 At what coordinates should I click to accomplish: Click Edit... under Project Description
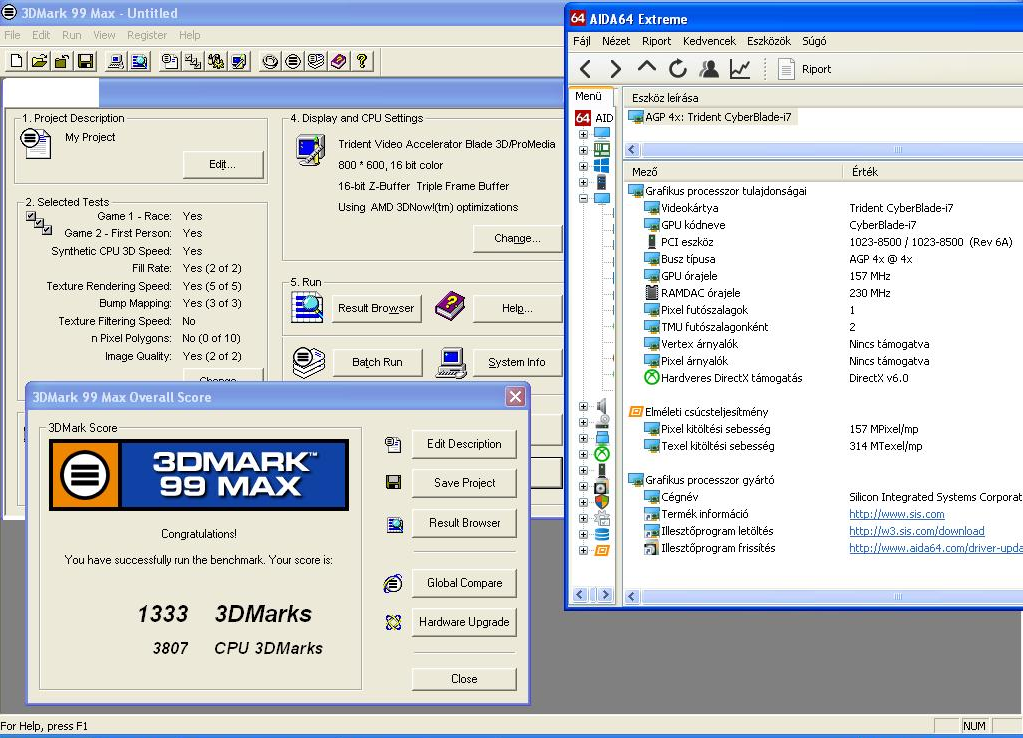(222, 164)
